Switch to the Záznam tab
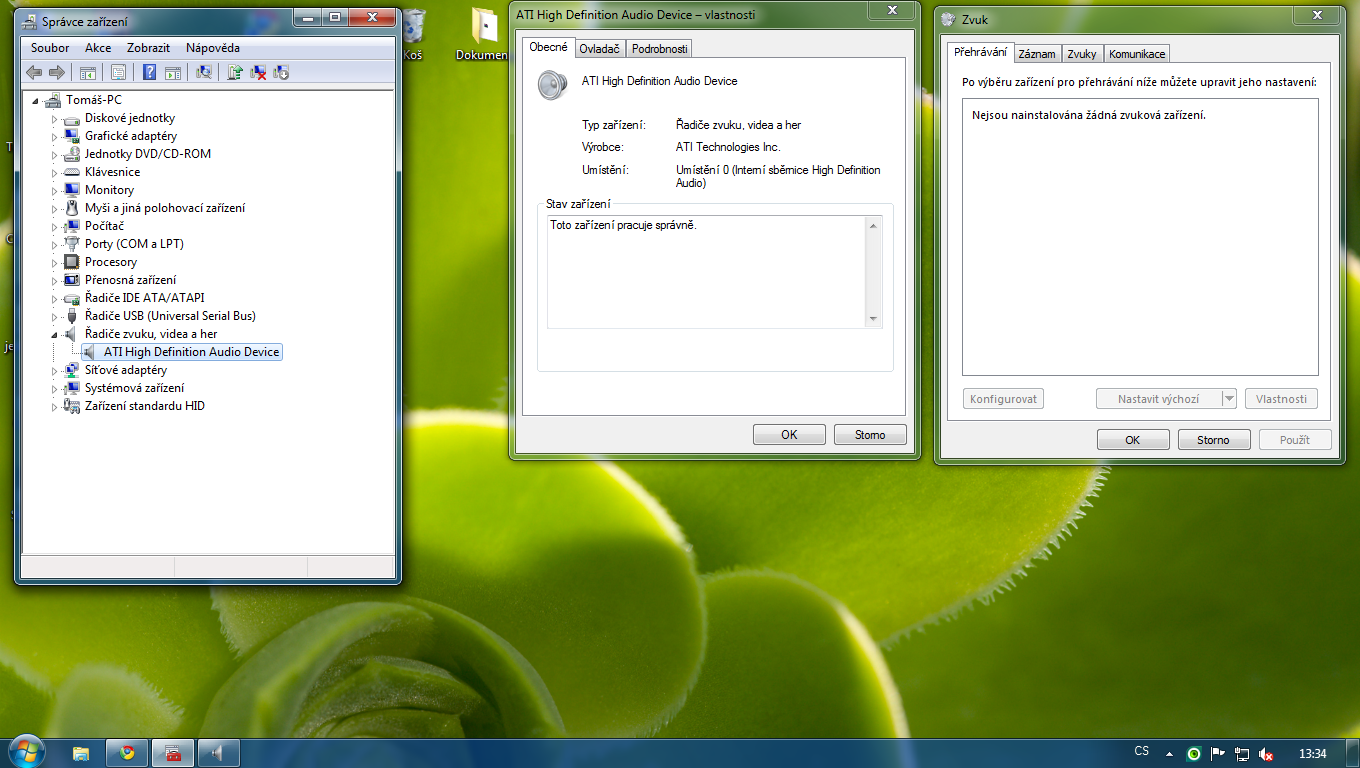Viewport: 1360px width, 768px height. [1037, 54]
